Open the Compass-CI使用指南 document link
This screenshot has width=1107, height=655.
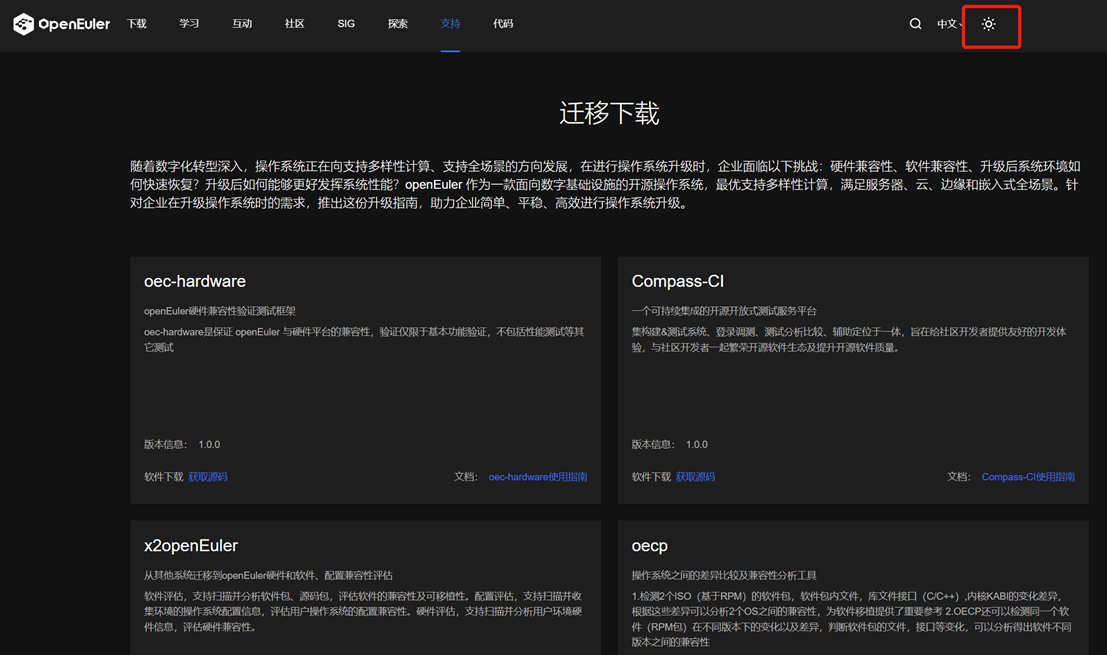click(x=1027, y=477)
